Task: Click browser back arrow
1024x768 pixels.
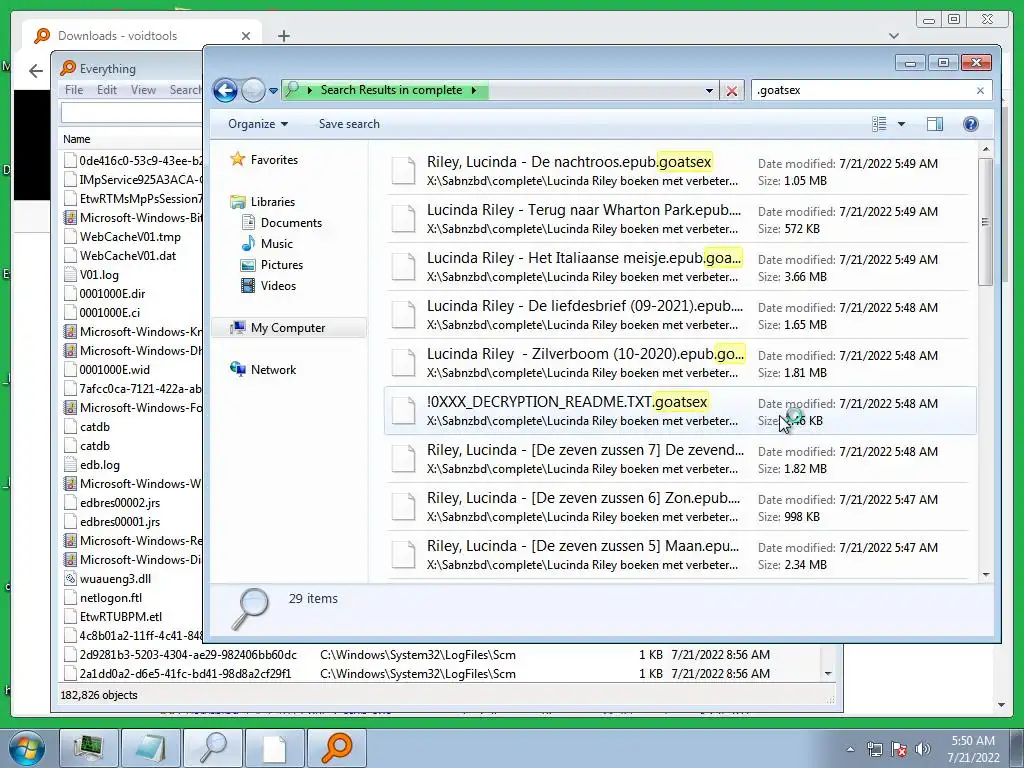Action: (x=36, y=71)
